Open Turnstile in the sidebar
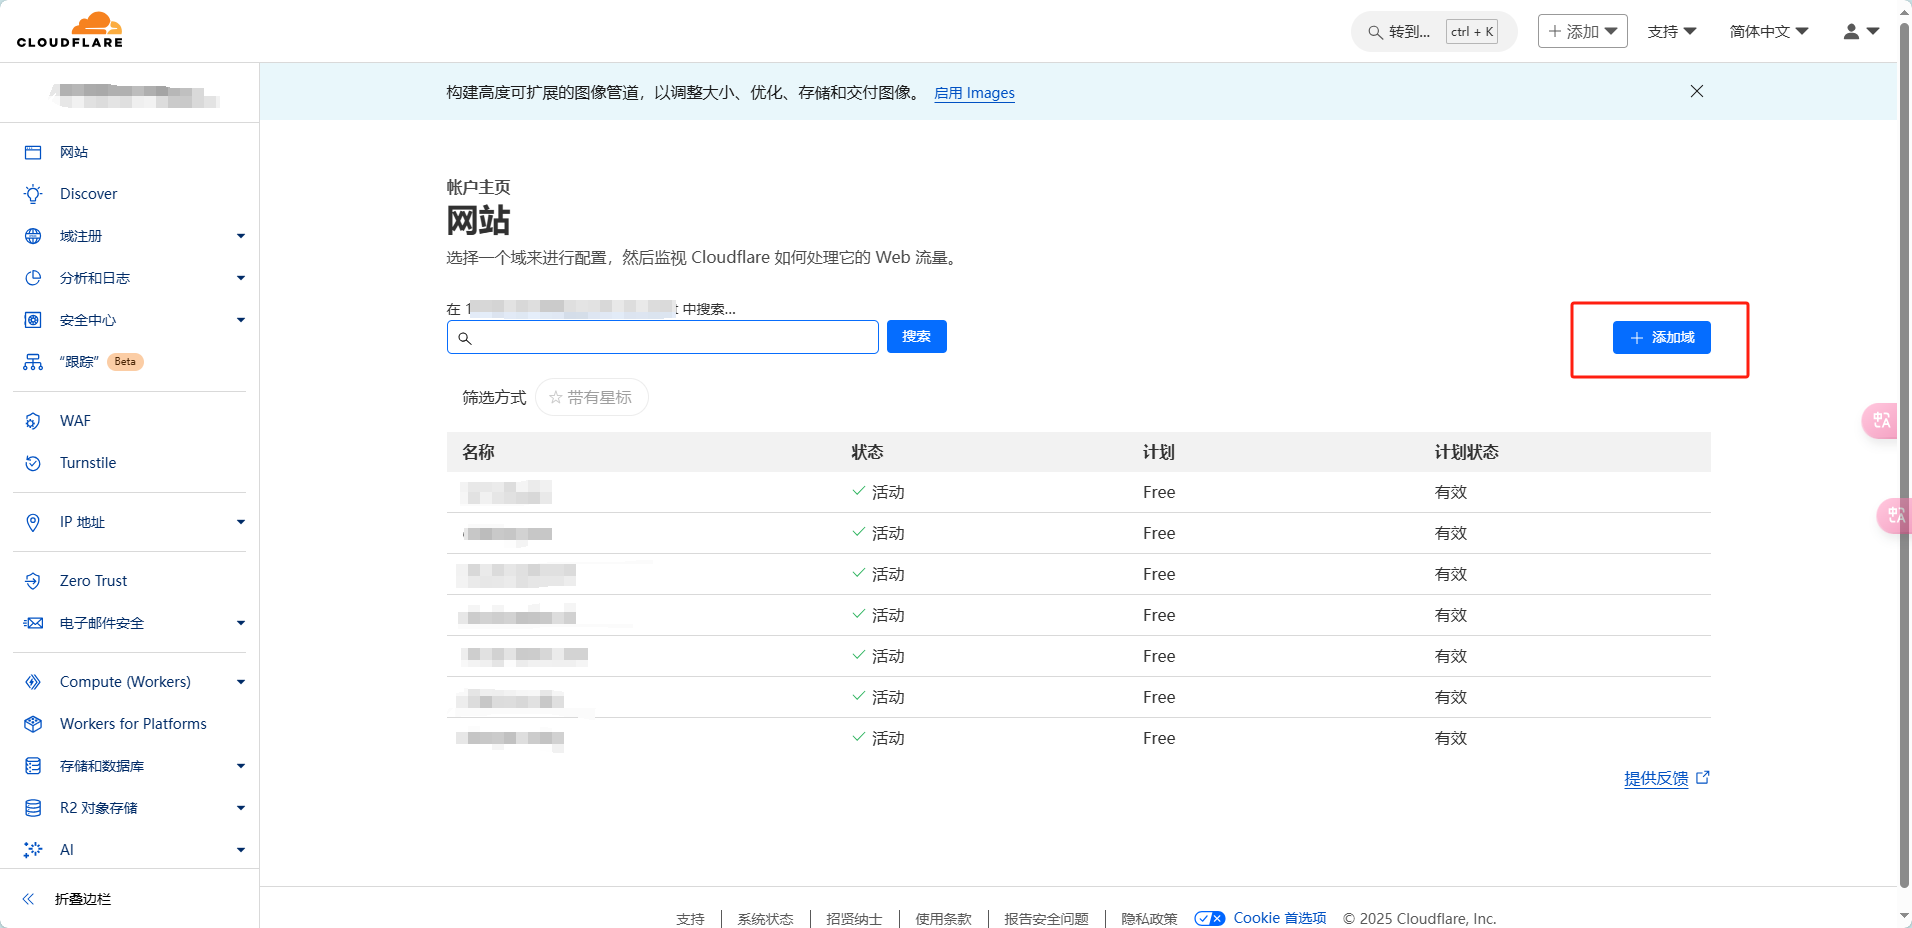Viewport: 1912px width, 928px height. [88, 463]
